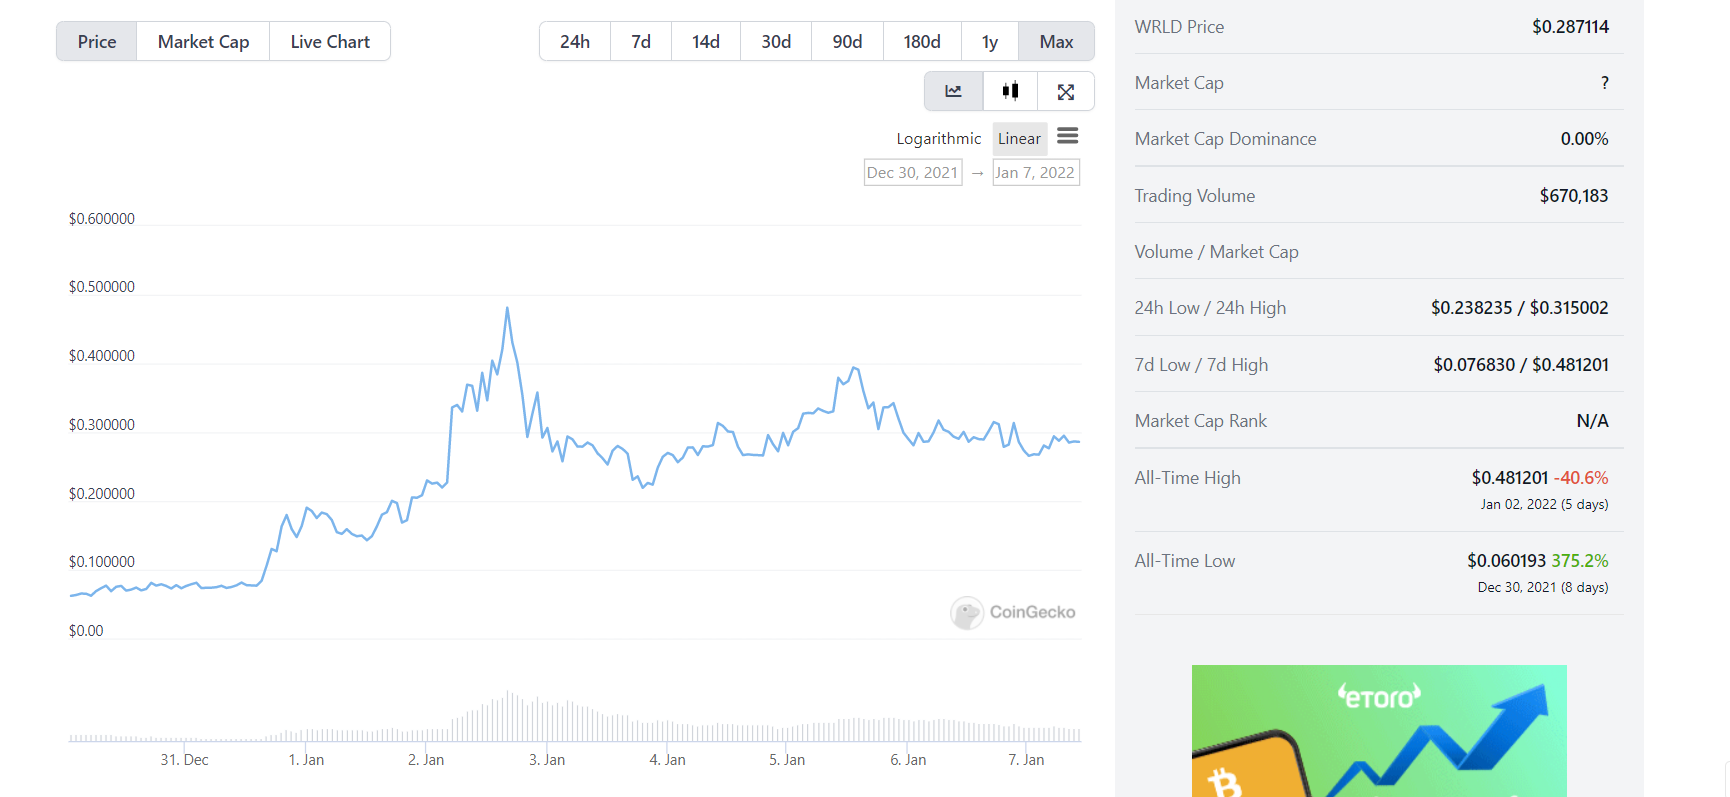Screen dimensions: 1730x797
Task: Click the Trading Volume value $670,183
Action: click(x=1574, y=196)
